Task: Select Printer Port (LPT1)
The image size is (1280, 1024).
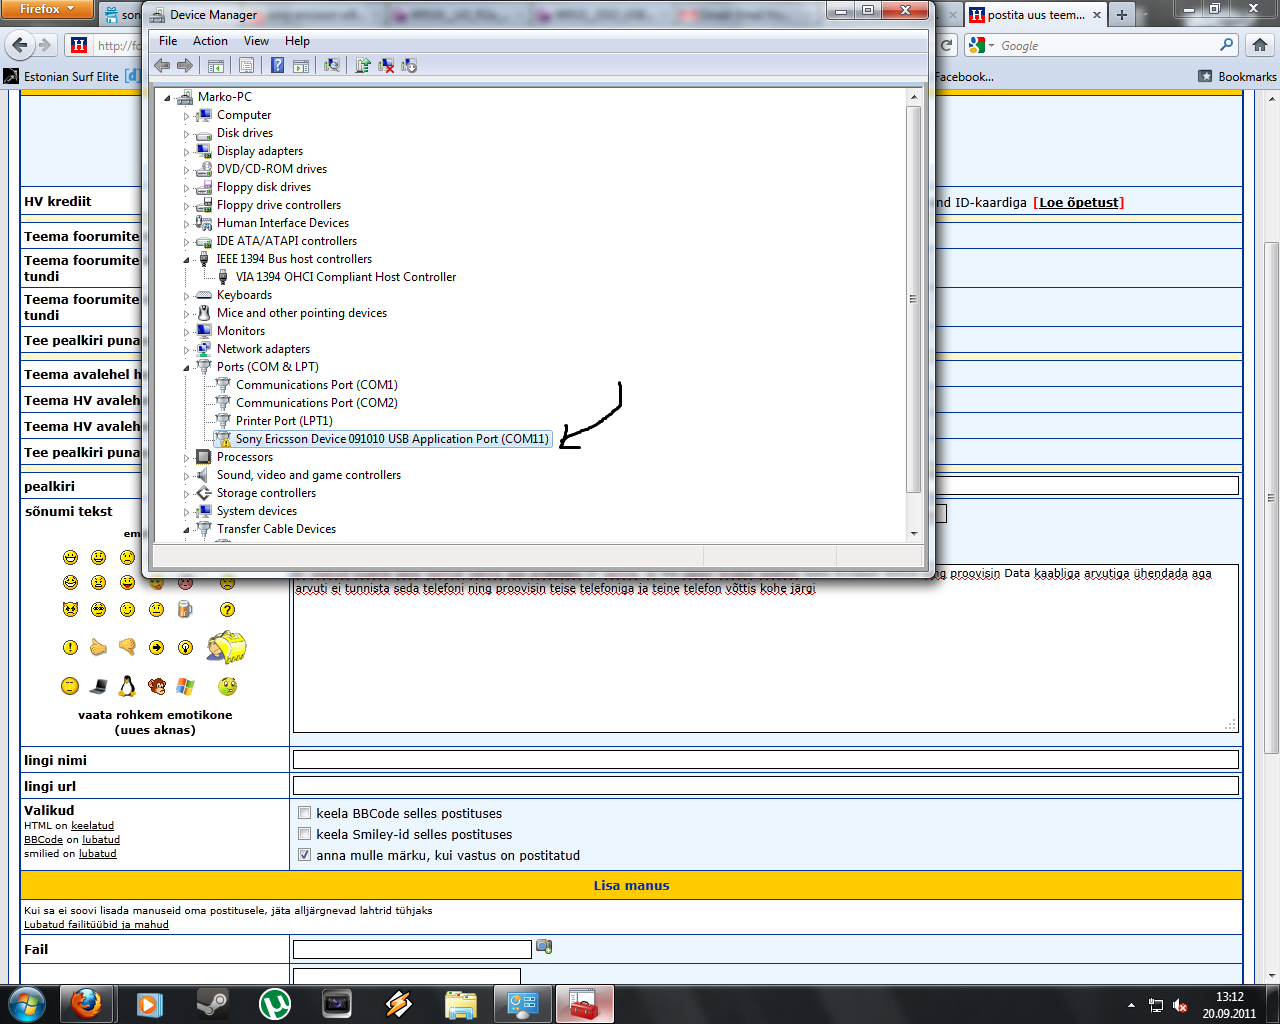Action: [284, 421]
